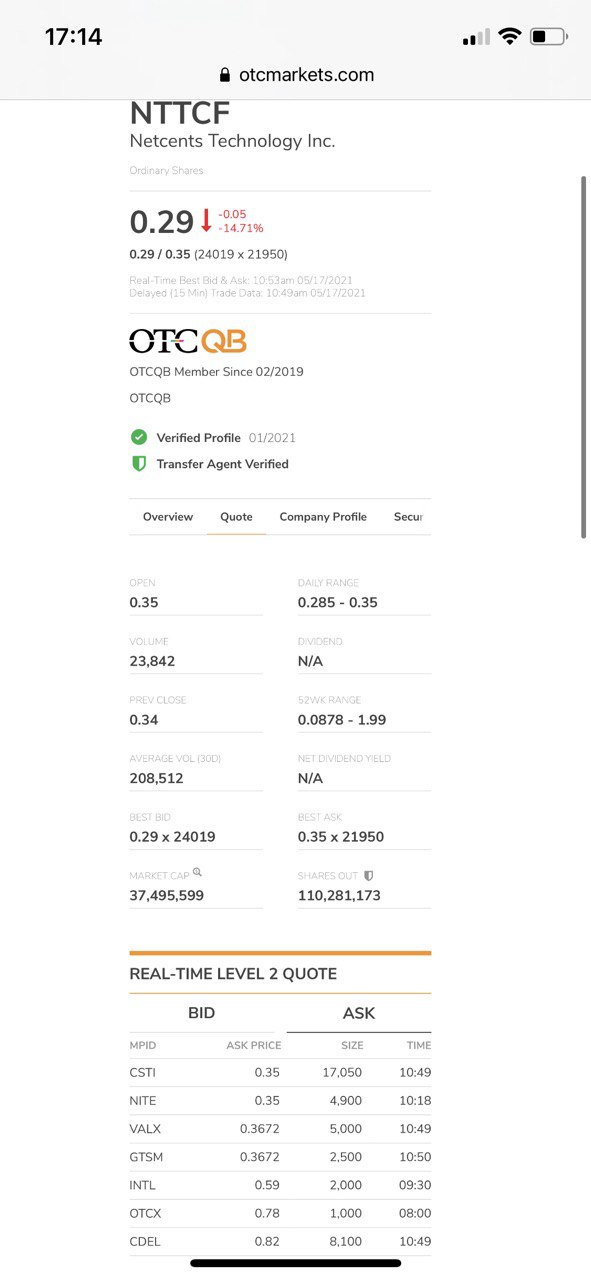
Task: Tap the battery icon in the status bar
Action: (548, 35)
